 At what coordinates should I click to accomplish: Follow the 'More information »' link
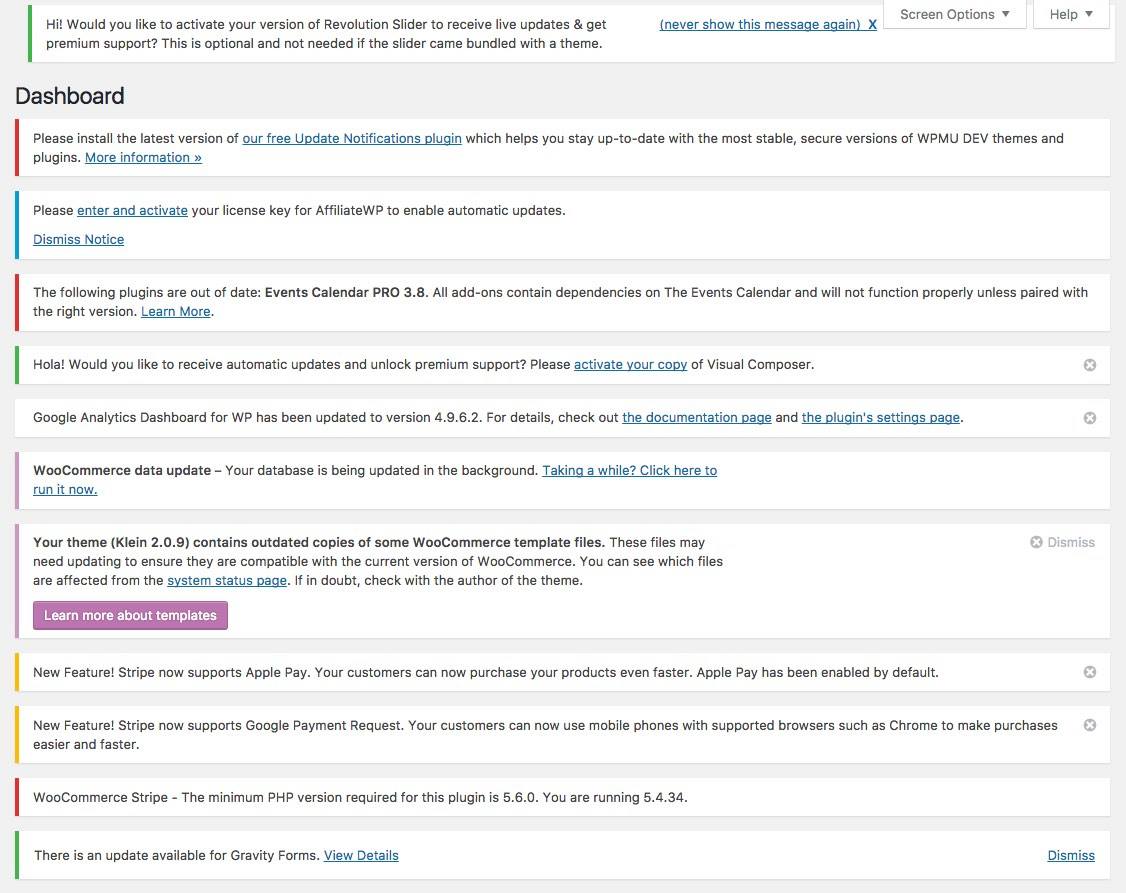tap(143, 157)
